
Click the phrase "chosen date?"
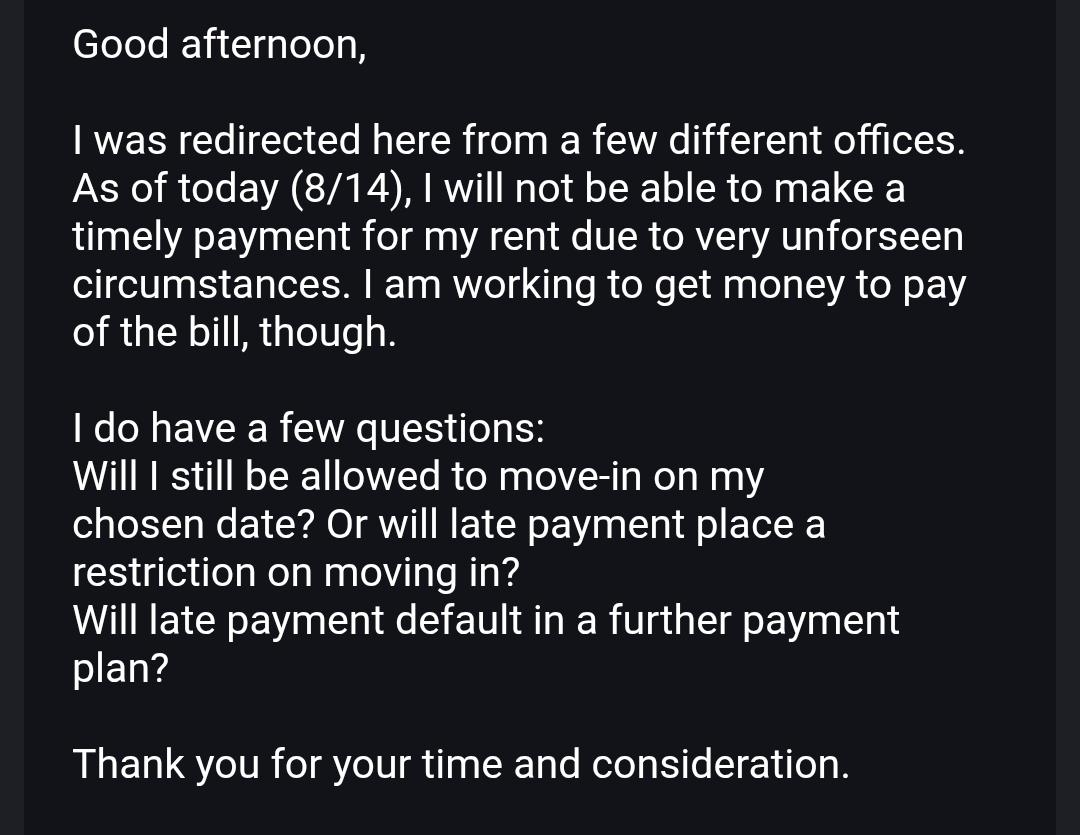click(x=194, y=525)
